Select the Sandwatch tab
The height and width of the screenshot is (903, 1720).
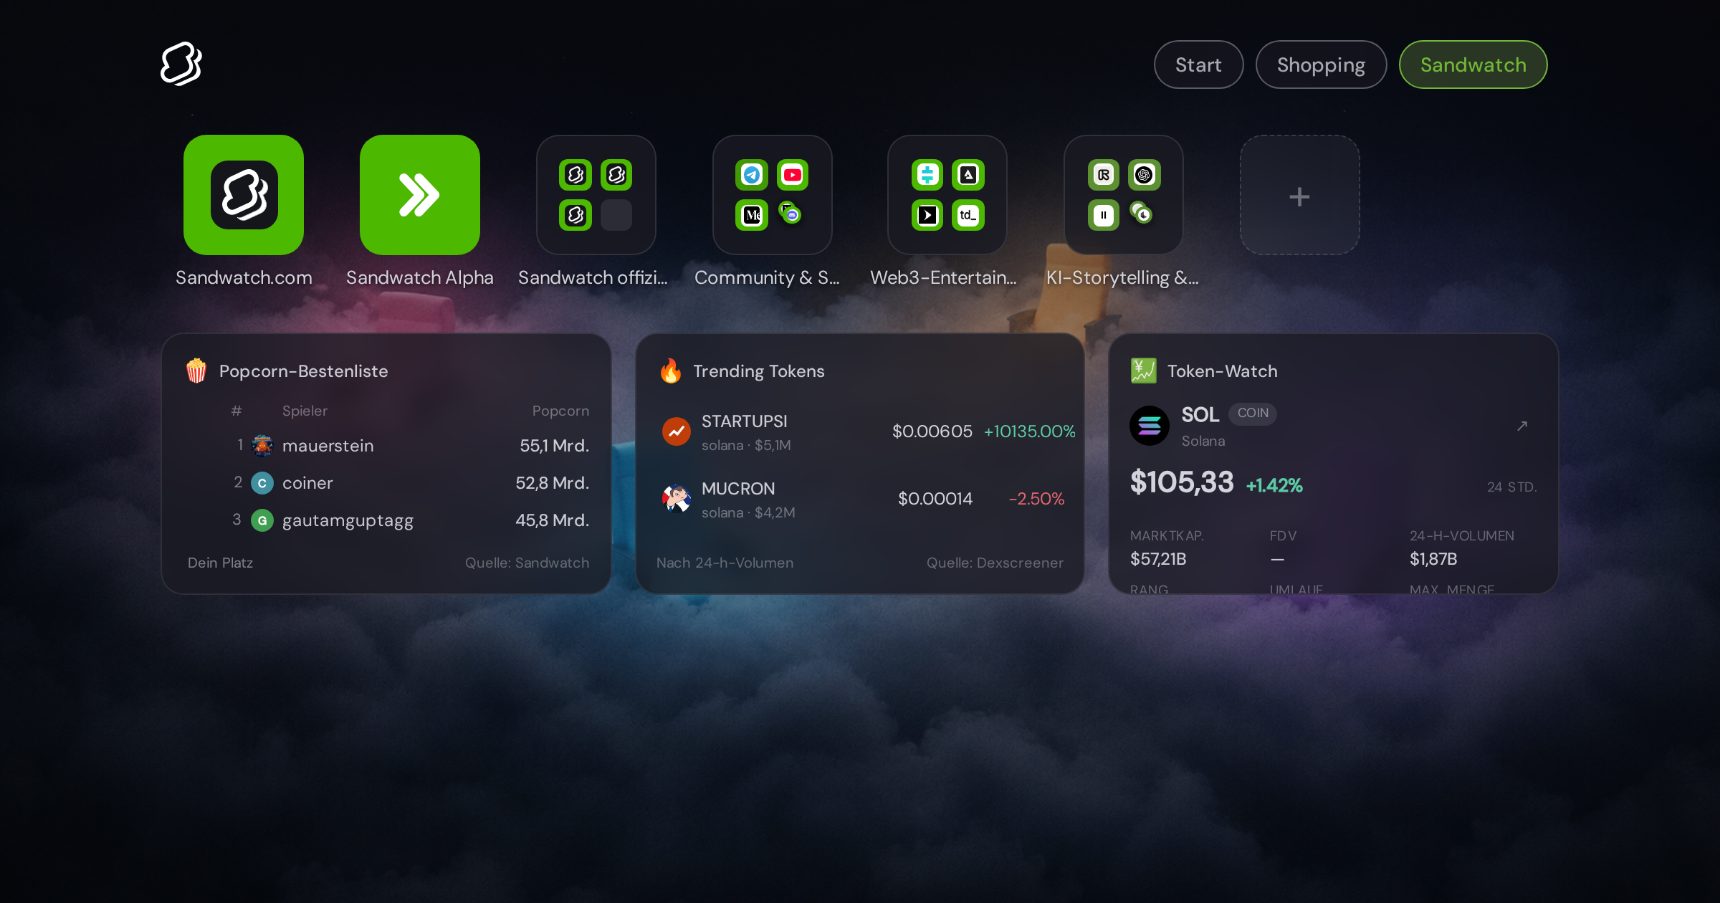pos(1473,65)
